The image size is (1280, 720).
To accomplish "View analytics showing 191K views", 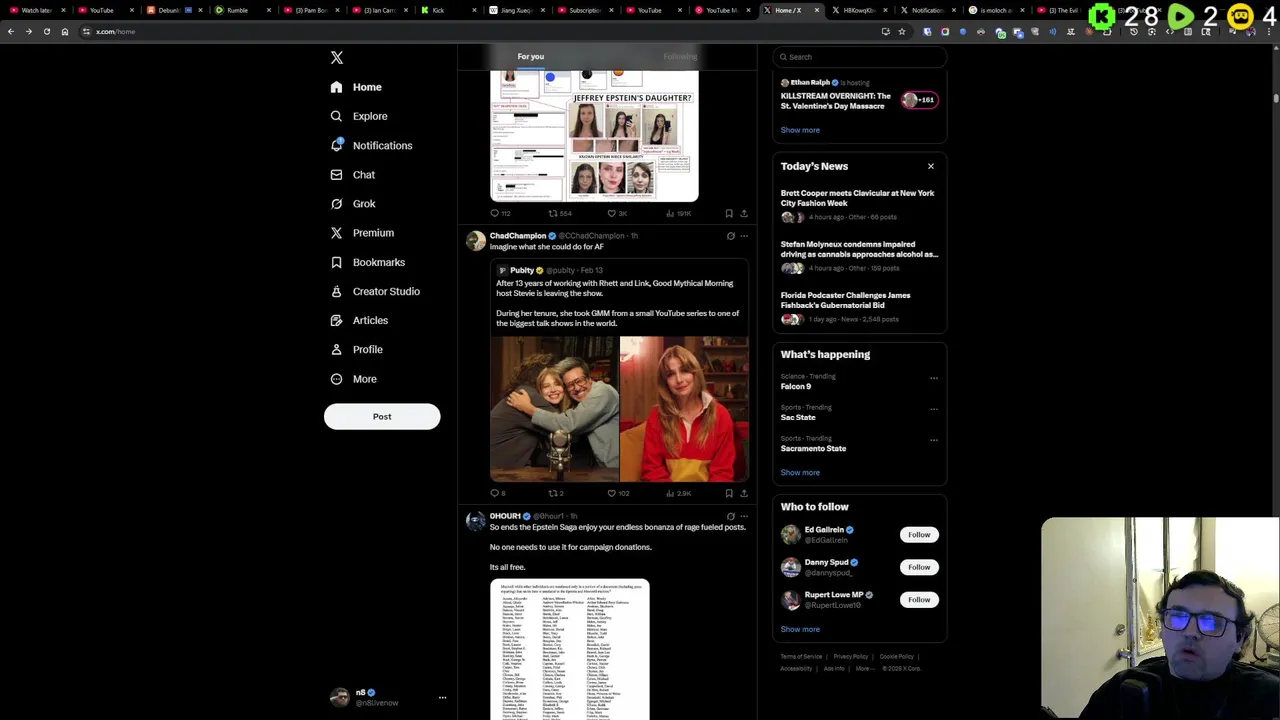I will [x=679, y=213].
